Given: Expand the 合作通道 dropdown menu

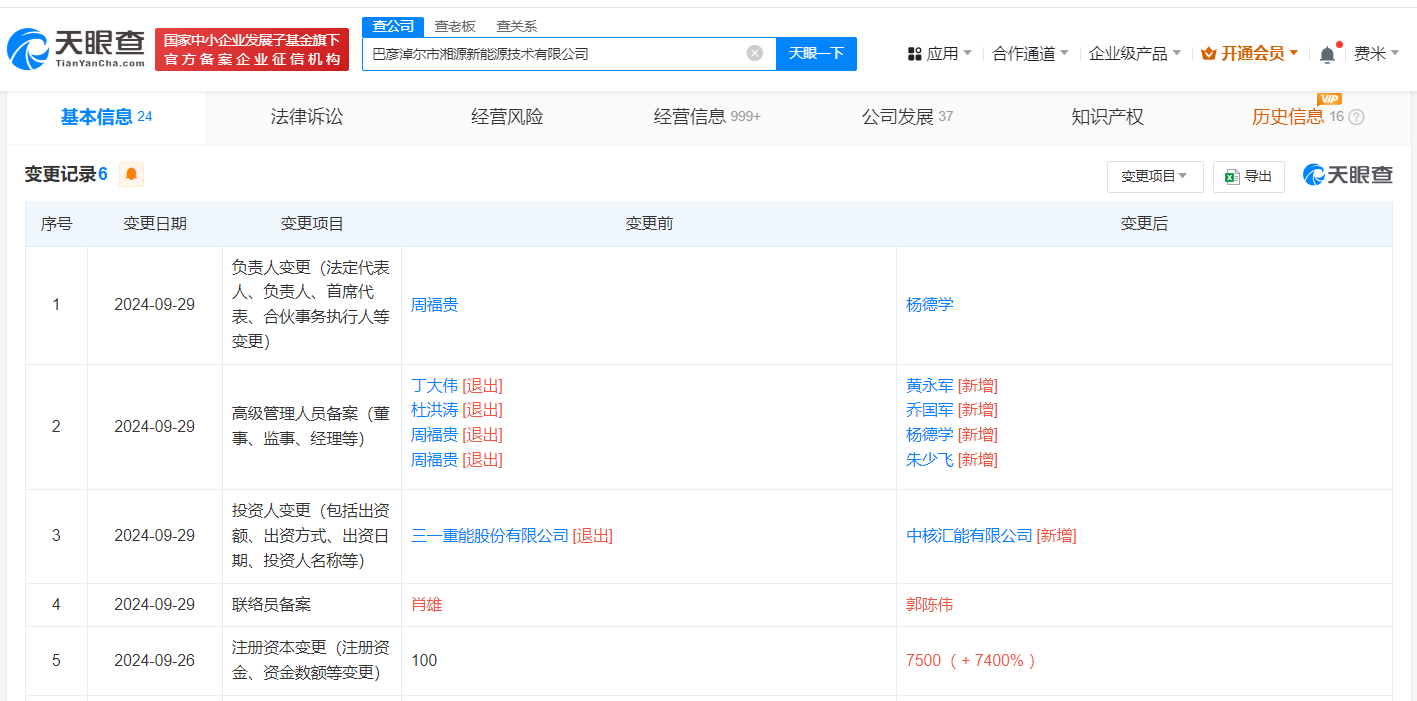Looking at the screenshot, I should pyautogui.click(x=1030, y=54).
